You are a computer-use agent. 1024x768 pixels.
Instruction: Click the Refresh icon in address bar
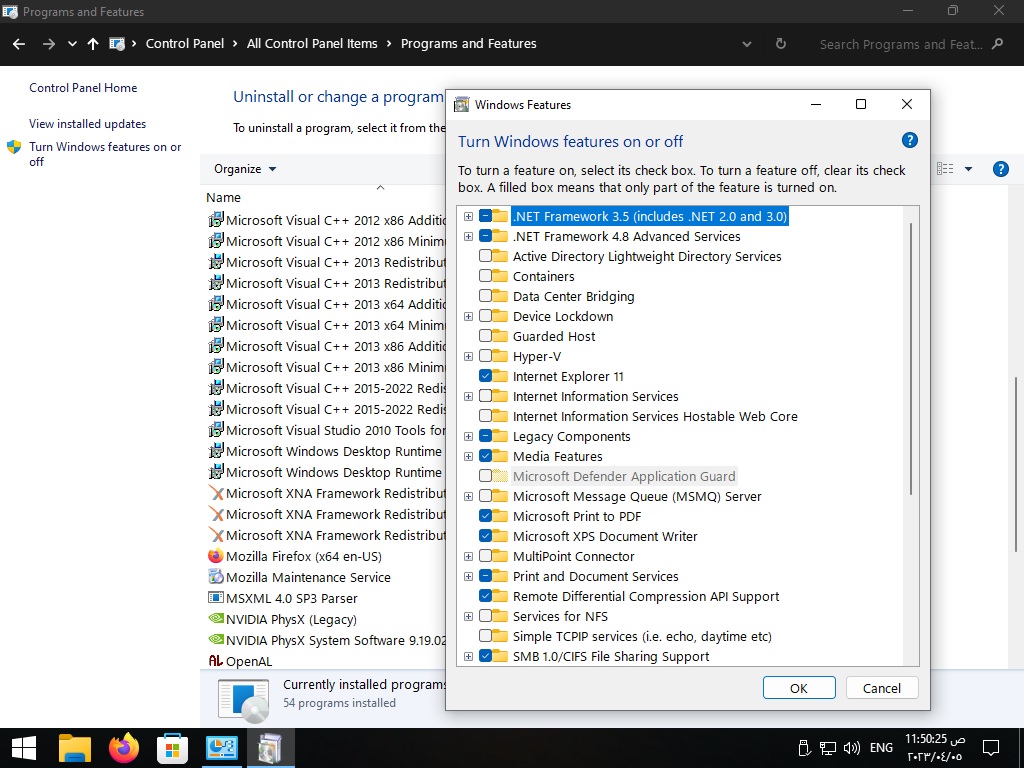(x=780, y=44)
